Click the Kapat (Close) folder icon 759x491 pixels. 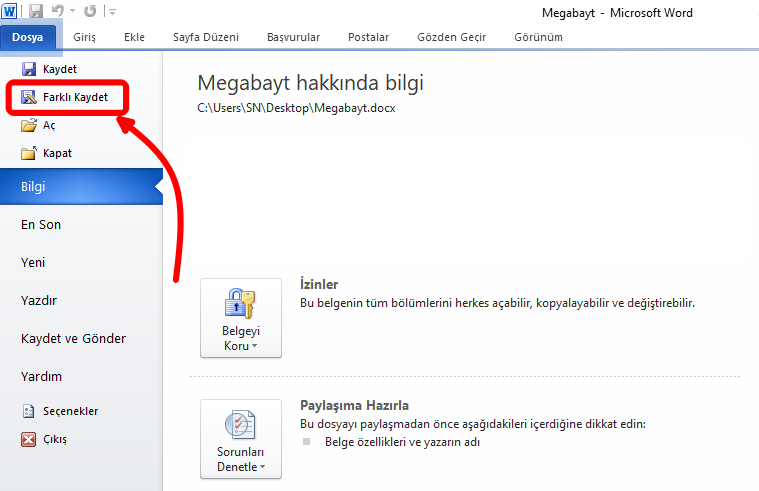(x=29, y=154)
